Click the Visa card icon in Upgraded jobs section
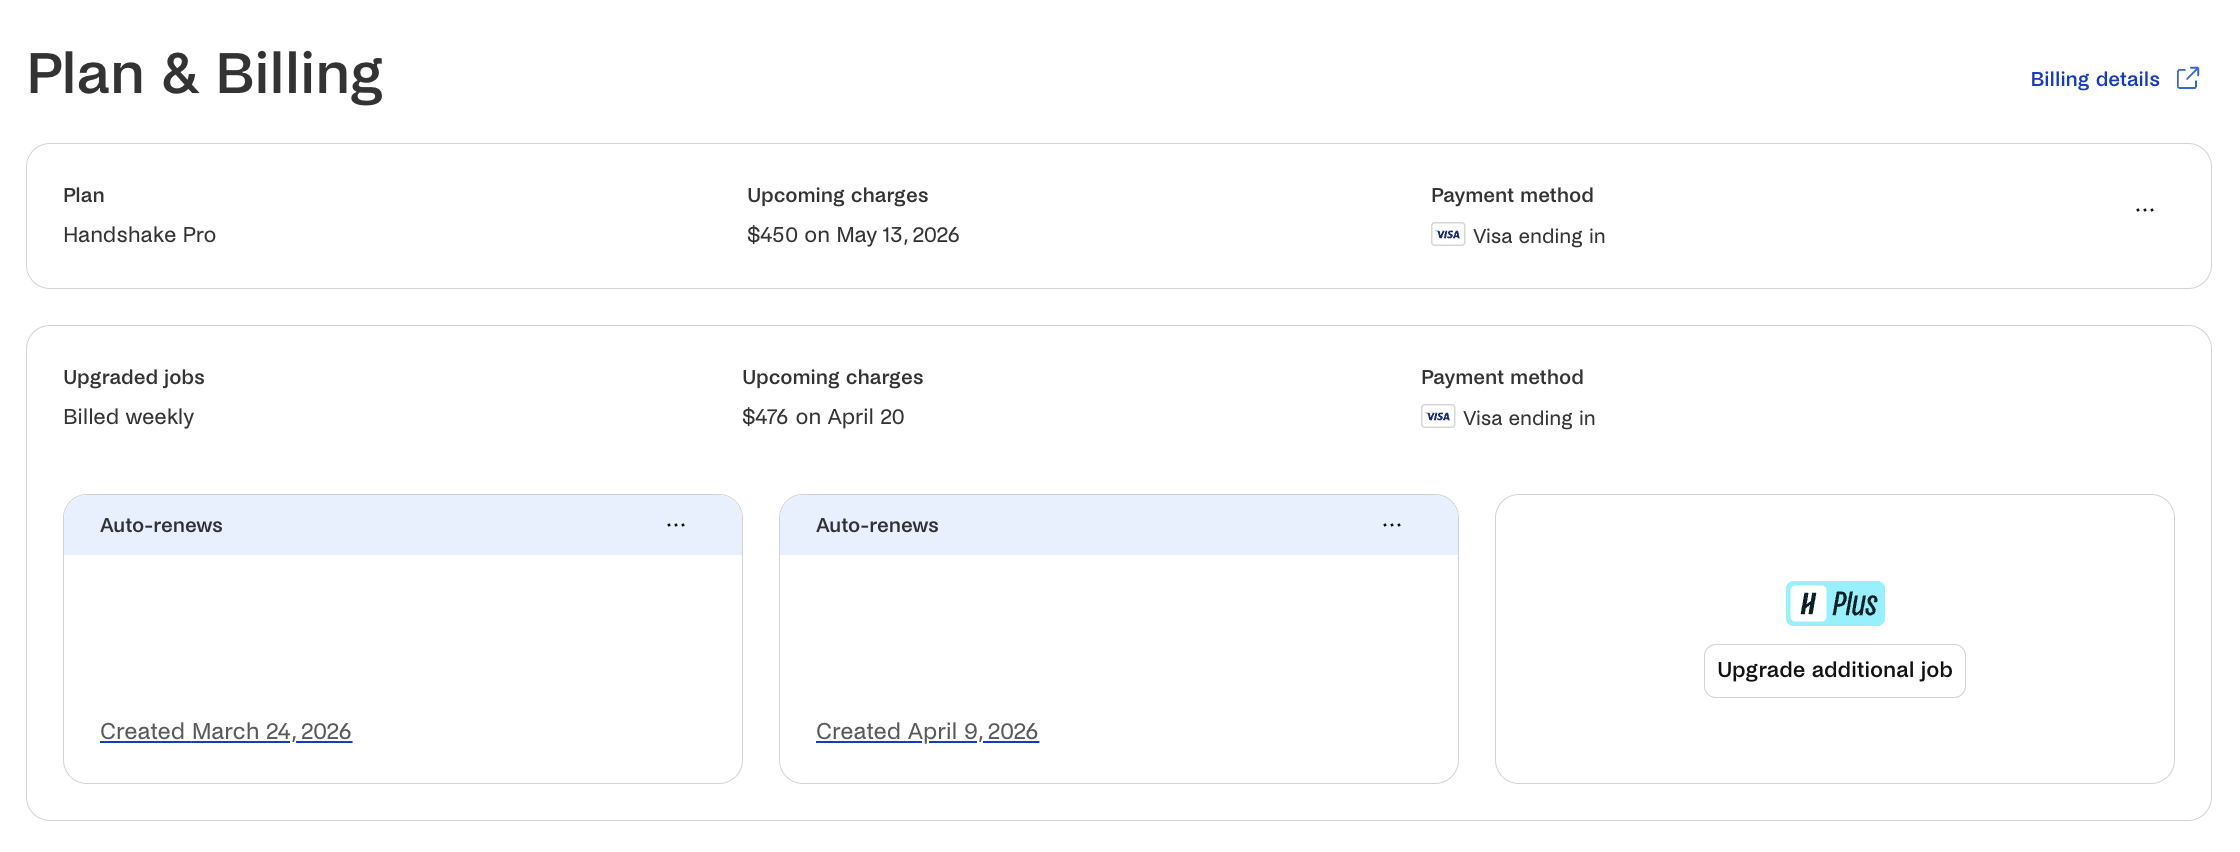 [1438, 416]
